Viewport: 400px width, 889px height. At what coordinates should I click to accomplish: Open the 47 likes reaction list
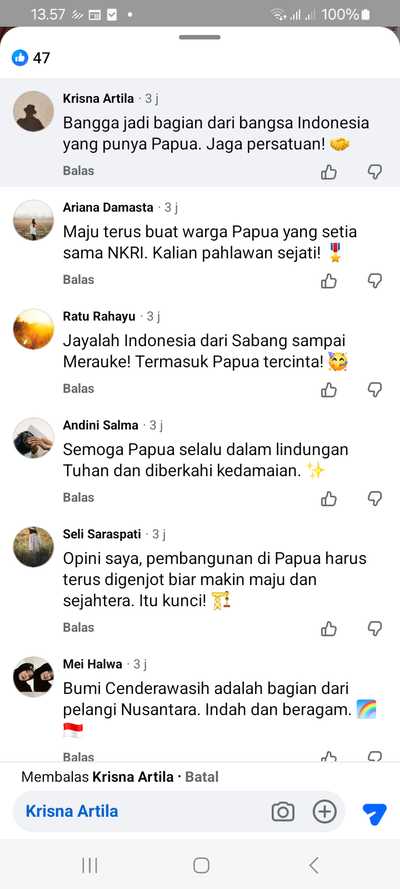pyautogui.click(x=31, y=57)
